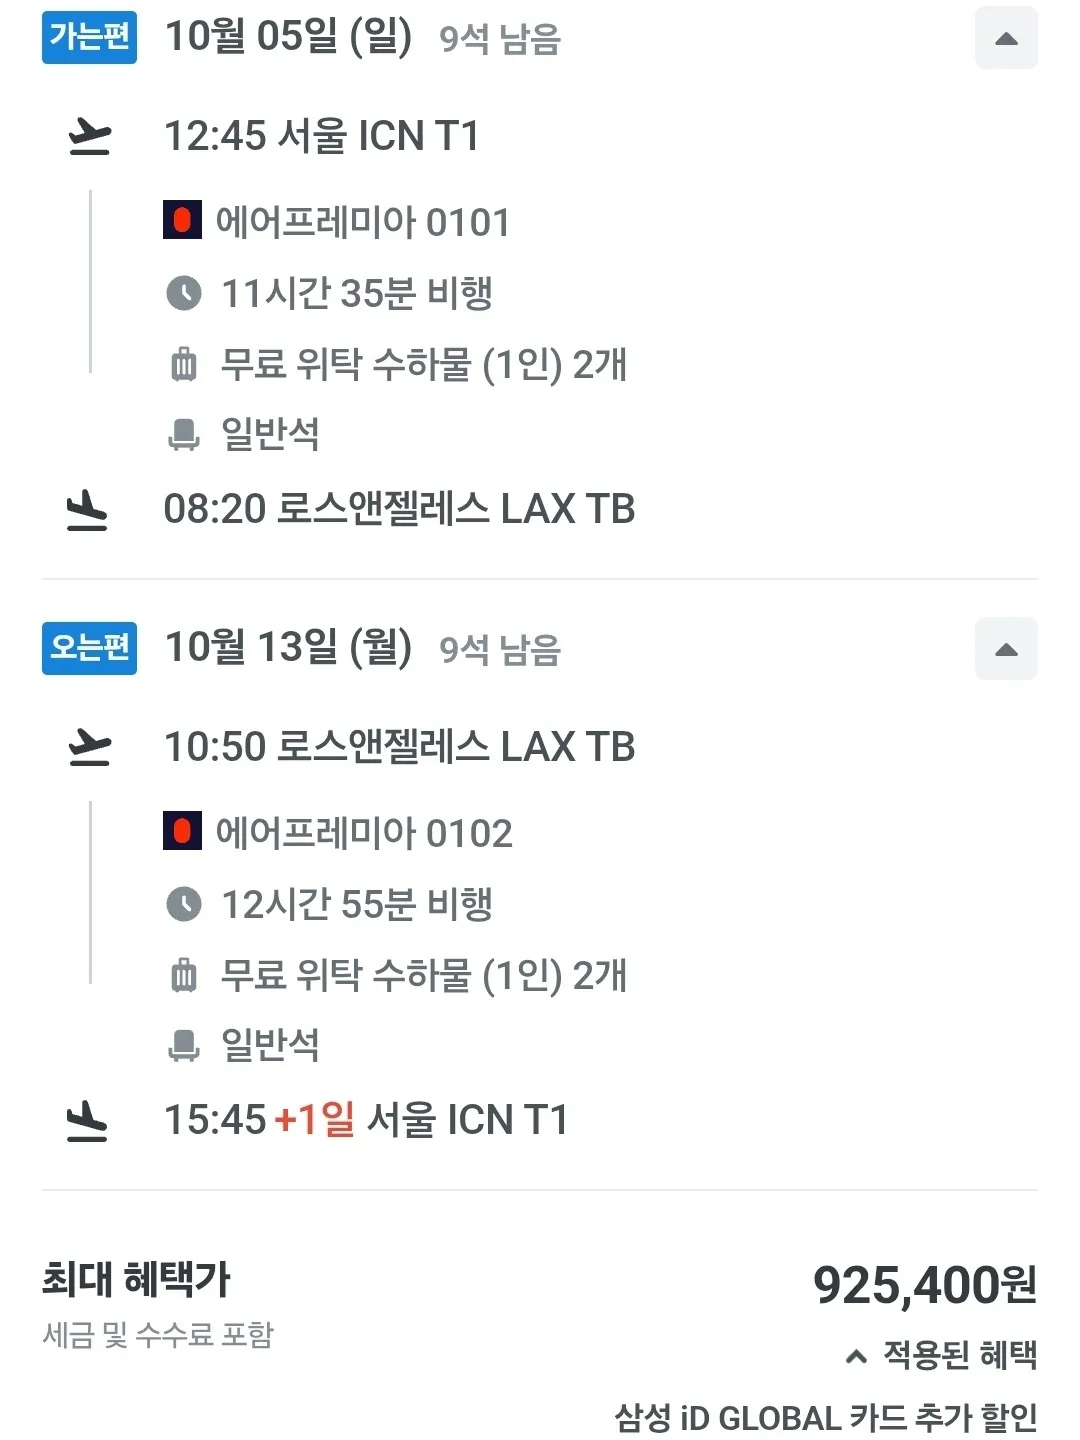The width and height of the screenshot is (1080, 1440).
Task: Click the 925,400원 total price
Action: (924, 1286)
